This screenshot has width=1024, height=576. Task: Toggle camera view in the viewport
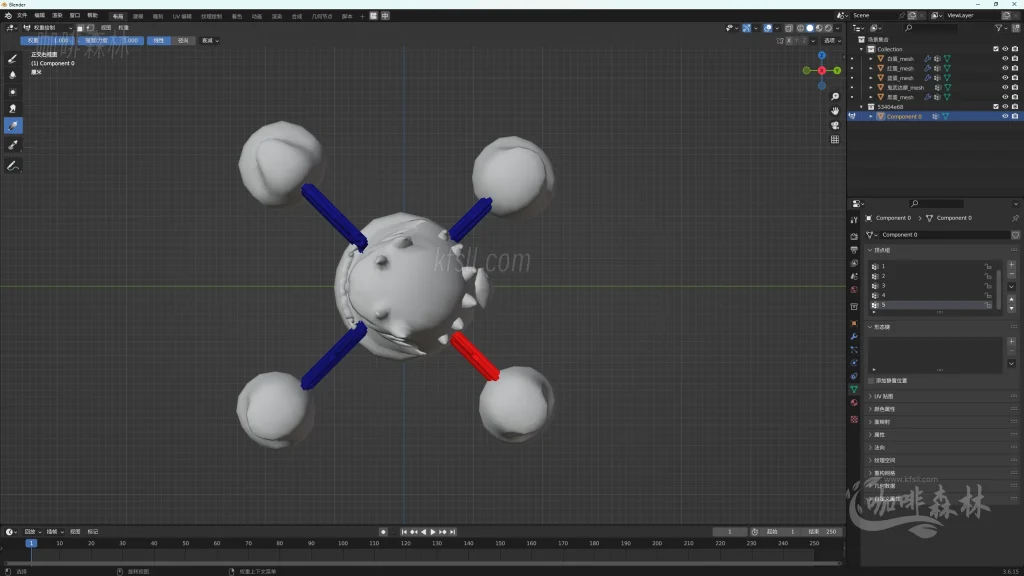835,126
